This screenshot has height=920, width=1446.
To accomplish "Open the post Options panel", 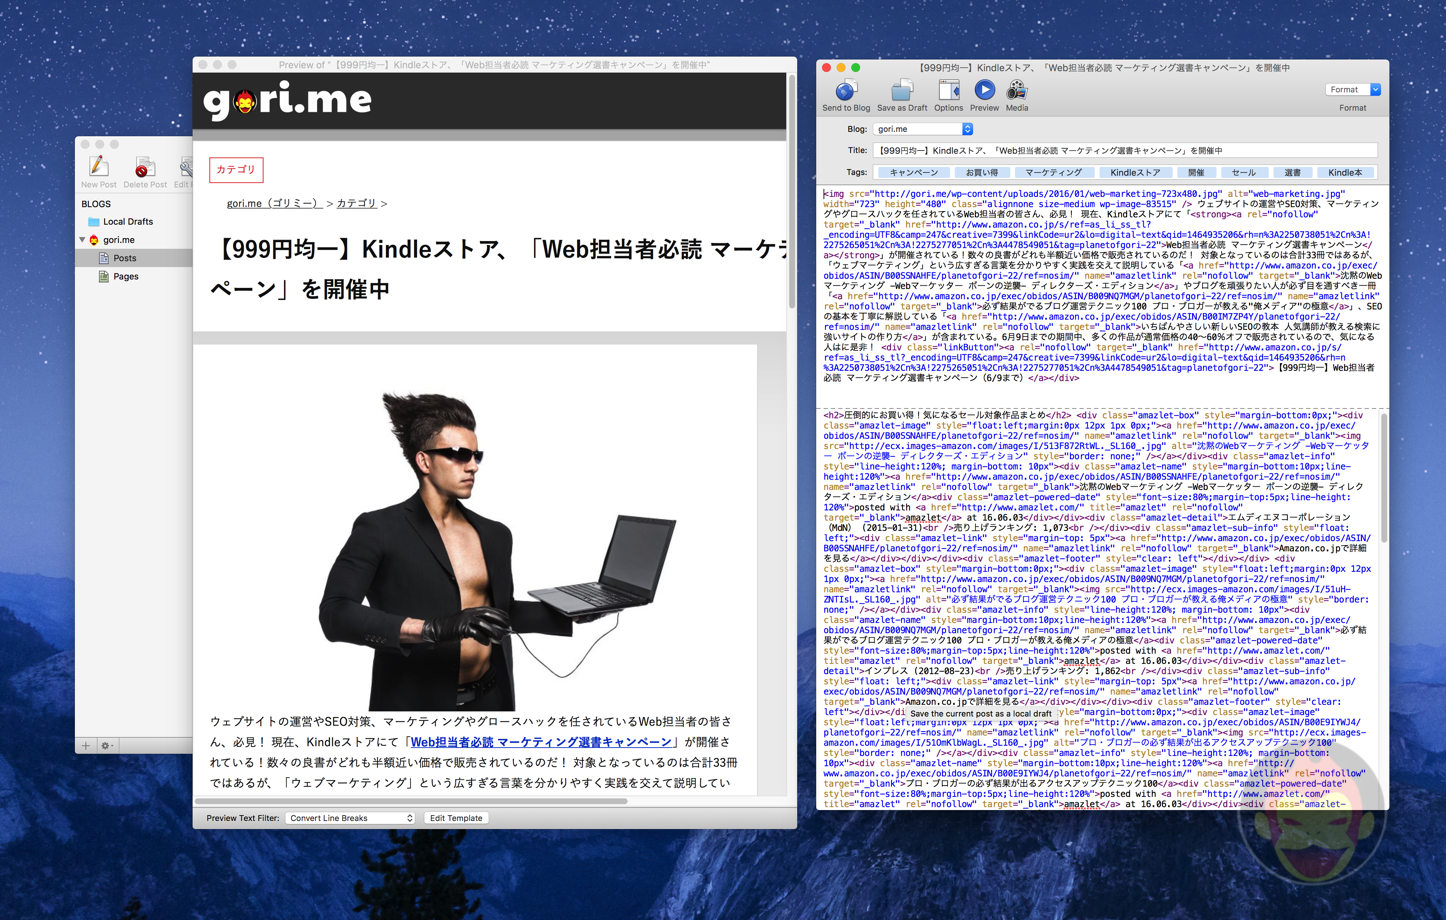I will tap(948, 91).
